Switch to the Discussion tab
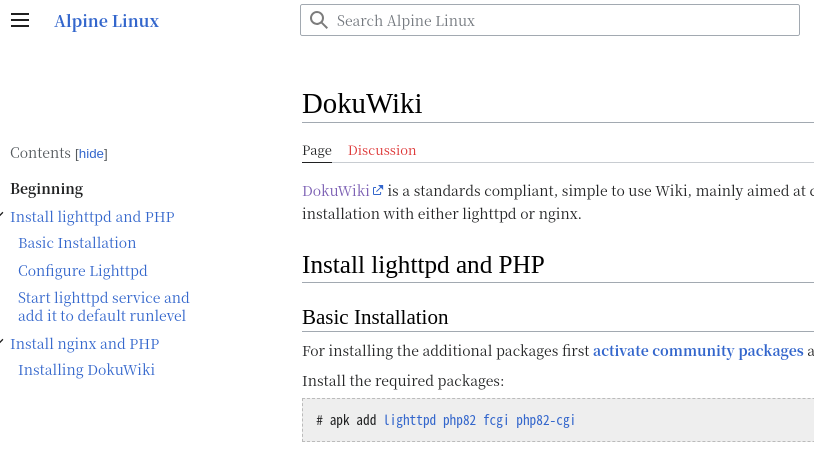The height and width of the screenshot is (450, 814). click(382, 151)
